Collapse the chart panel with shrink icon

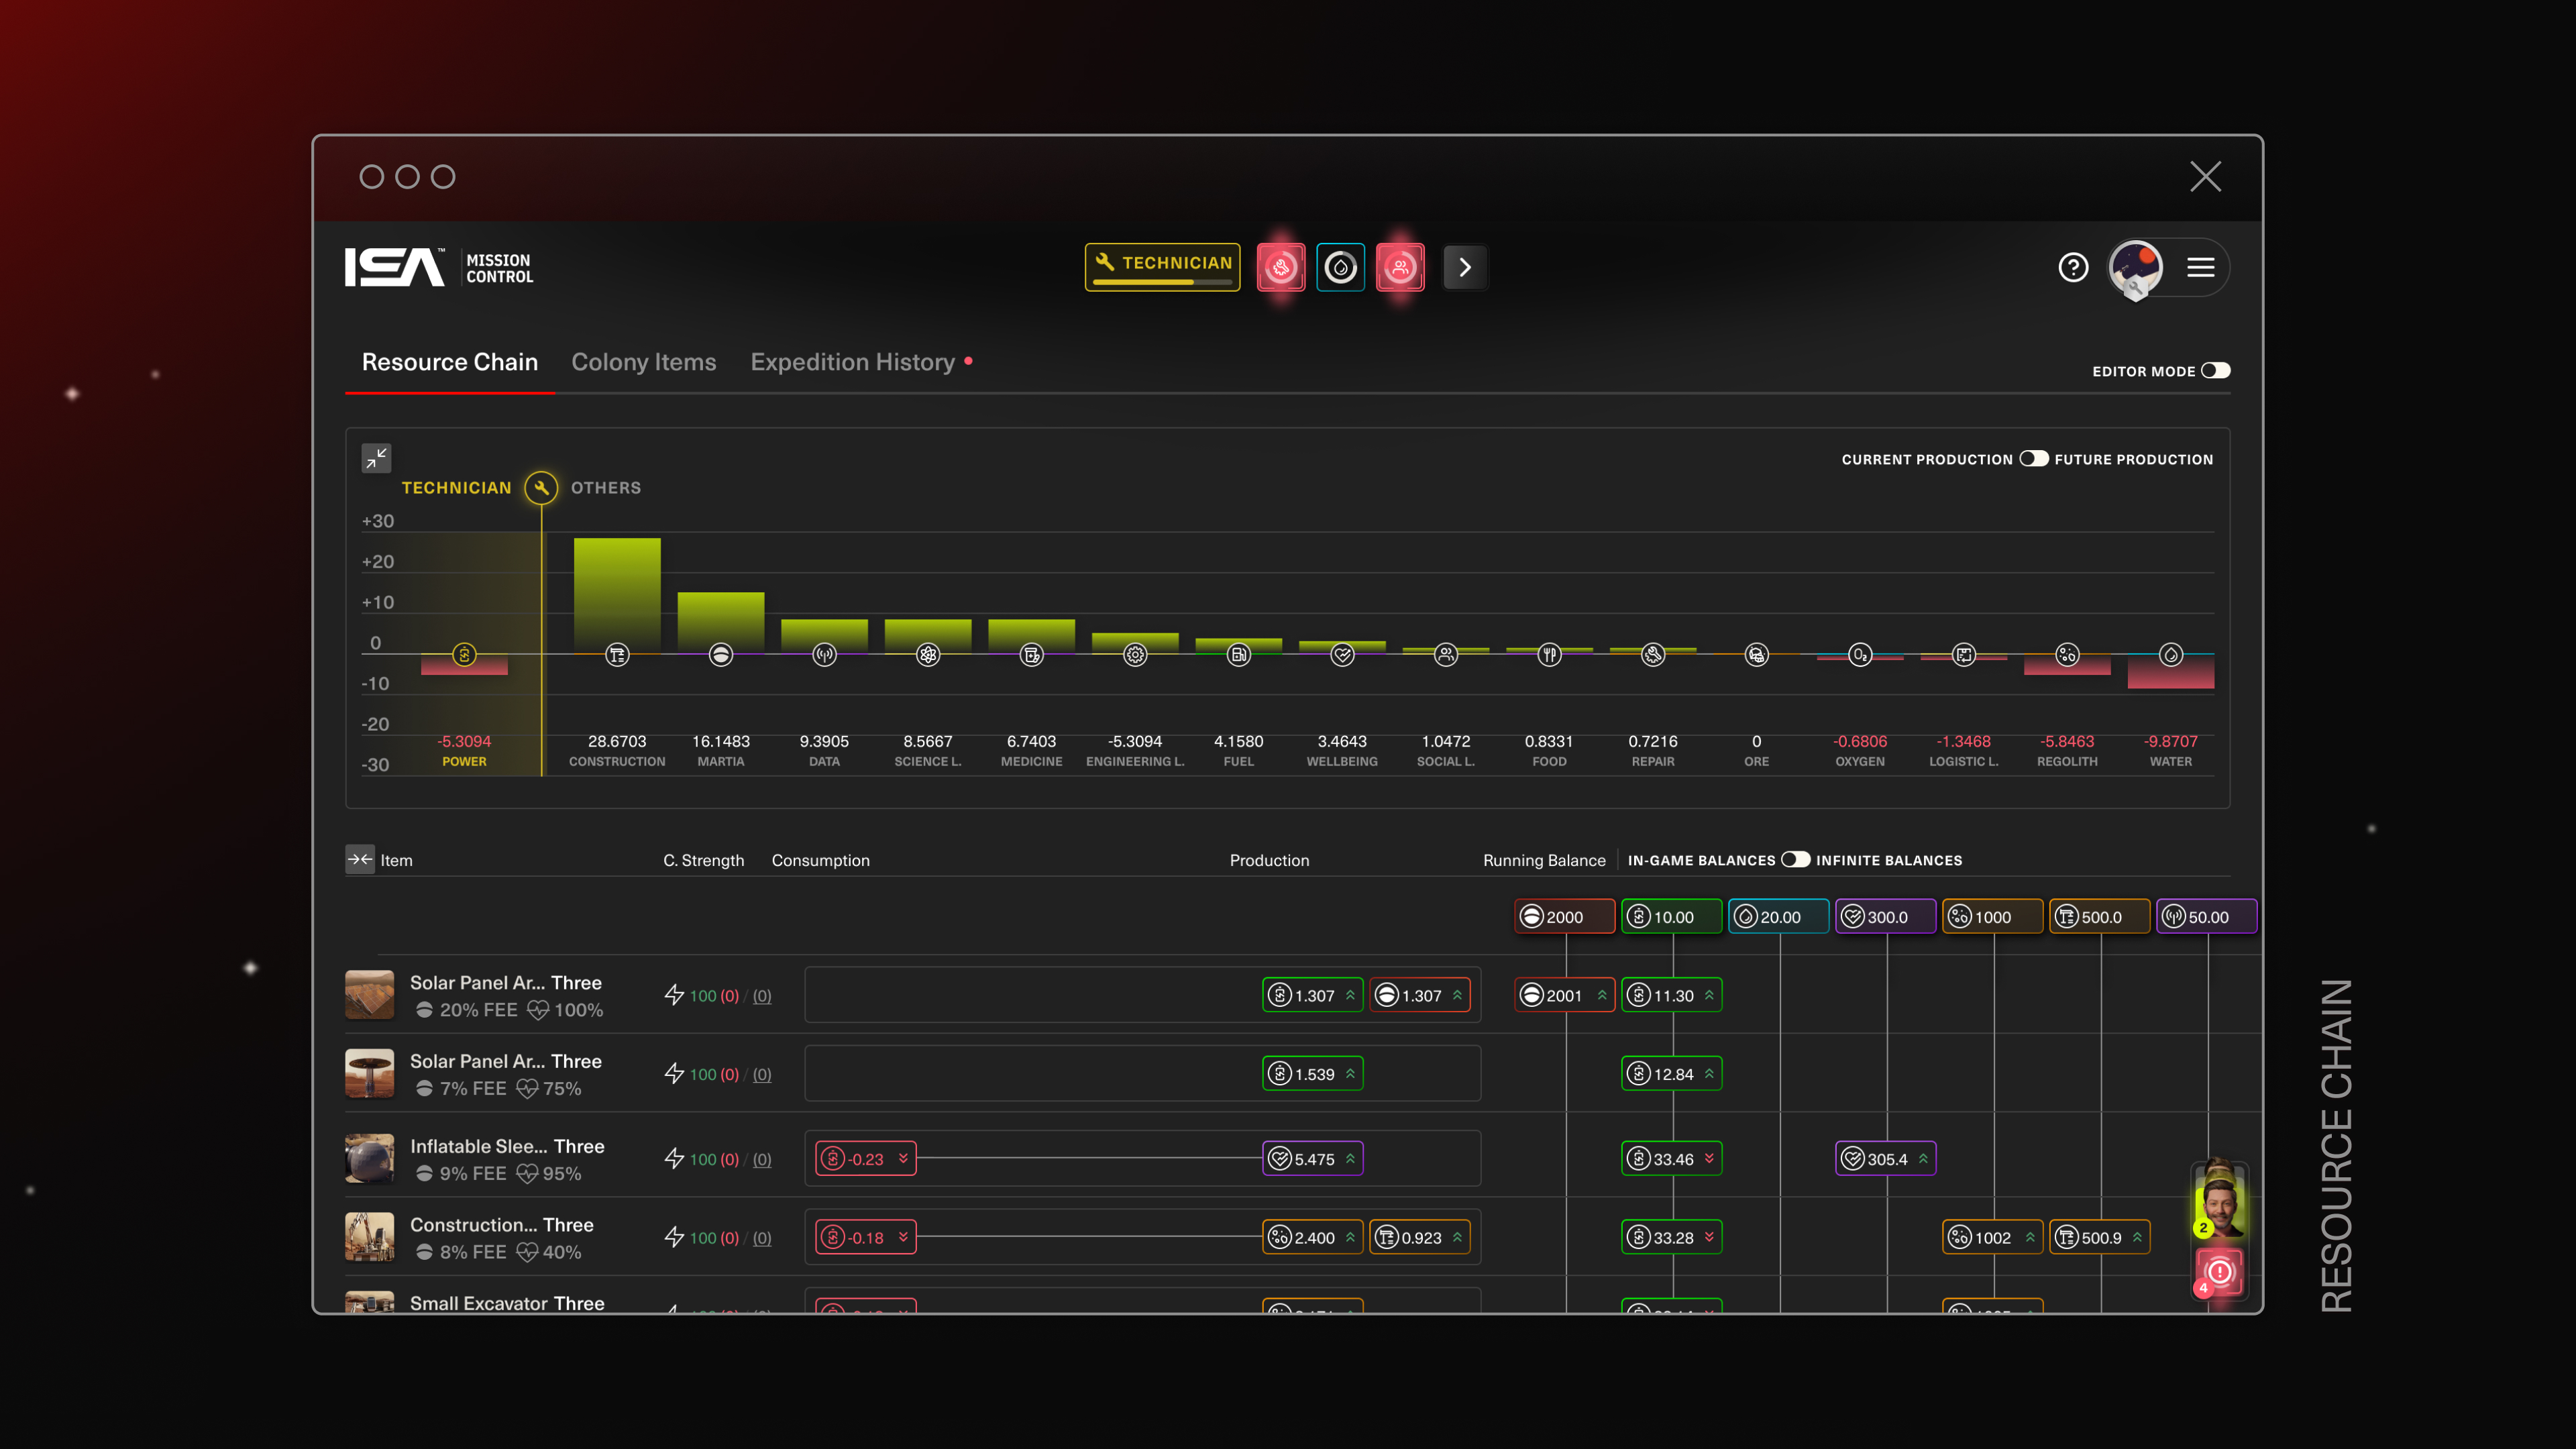[376, 458]
